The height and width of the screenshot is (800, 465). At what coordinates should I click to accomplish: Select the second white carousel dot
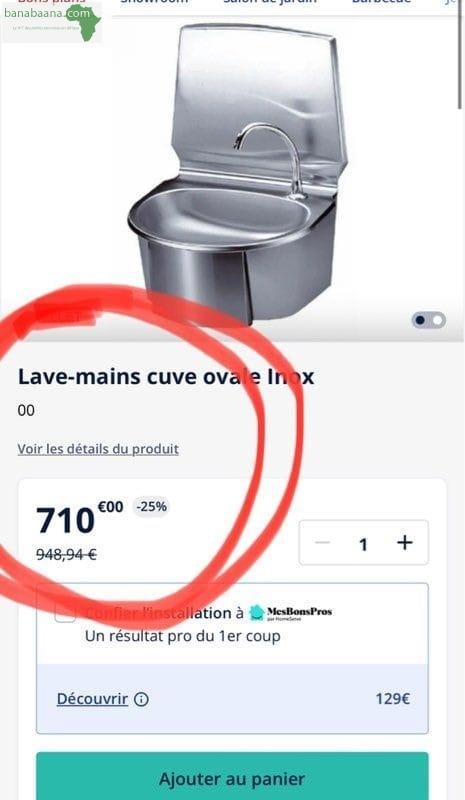point(438,320)
